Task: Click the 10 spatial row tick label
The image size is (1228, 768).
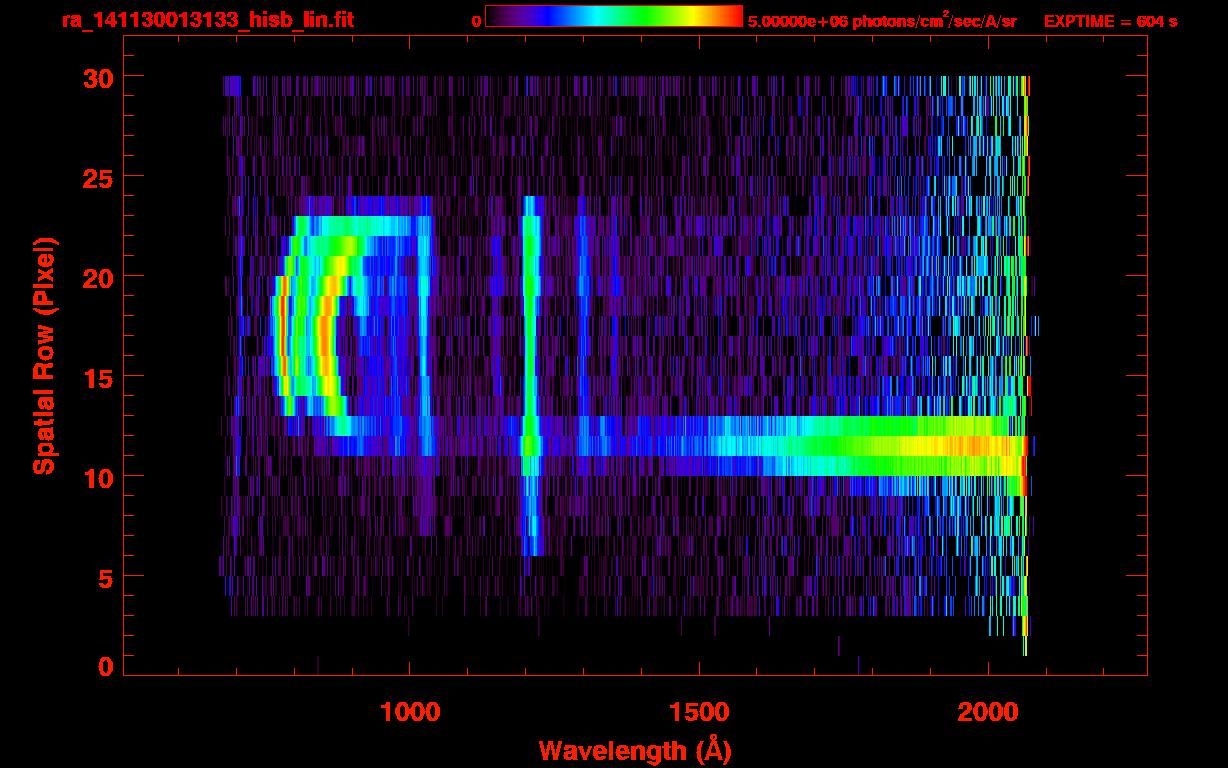Action: click(96, 477)
